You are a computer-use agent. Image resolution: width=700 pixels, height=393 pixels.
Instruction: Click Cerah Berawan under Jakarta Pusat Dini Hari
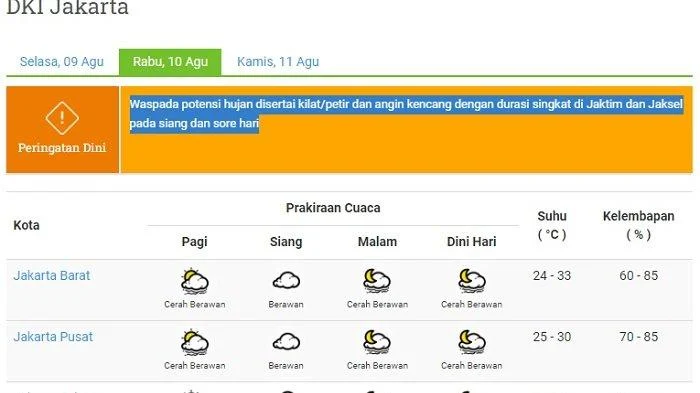pos(471,365)
